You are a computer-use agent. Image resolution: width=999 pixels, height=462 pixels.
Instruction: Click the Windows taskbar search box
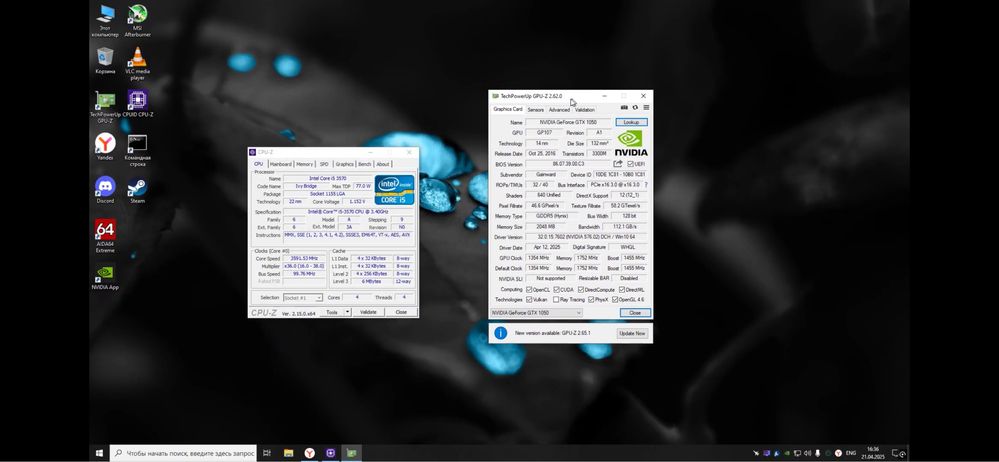coord(183,453)
